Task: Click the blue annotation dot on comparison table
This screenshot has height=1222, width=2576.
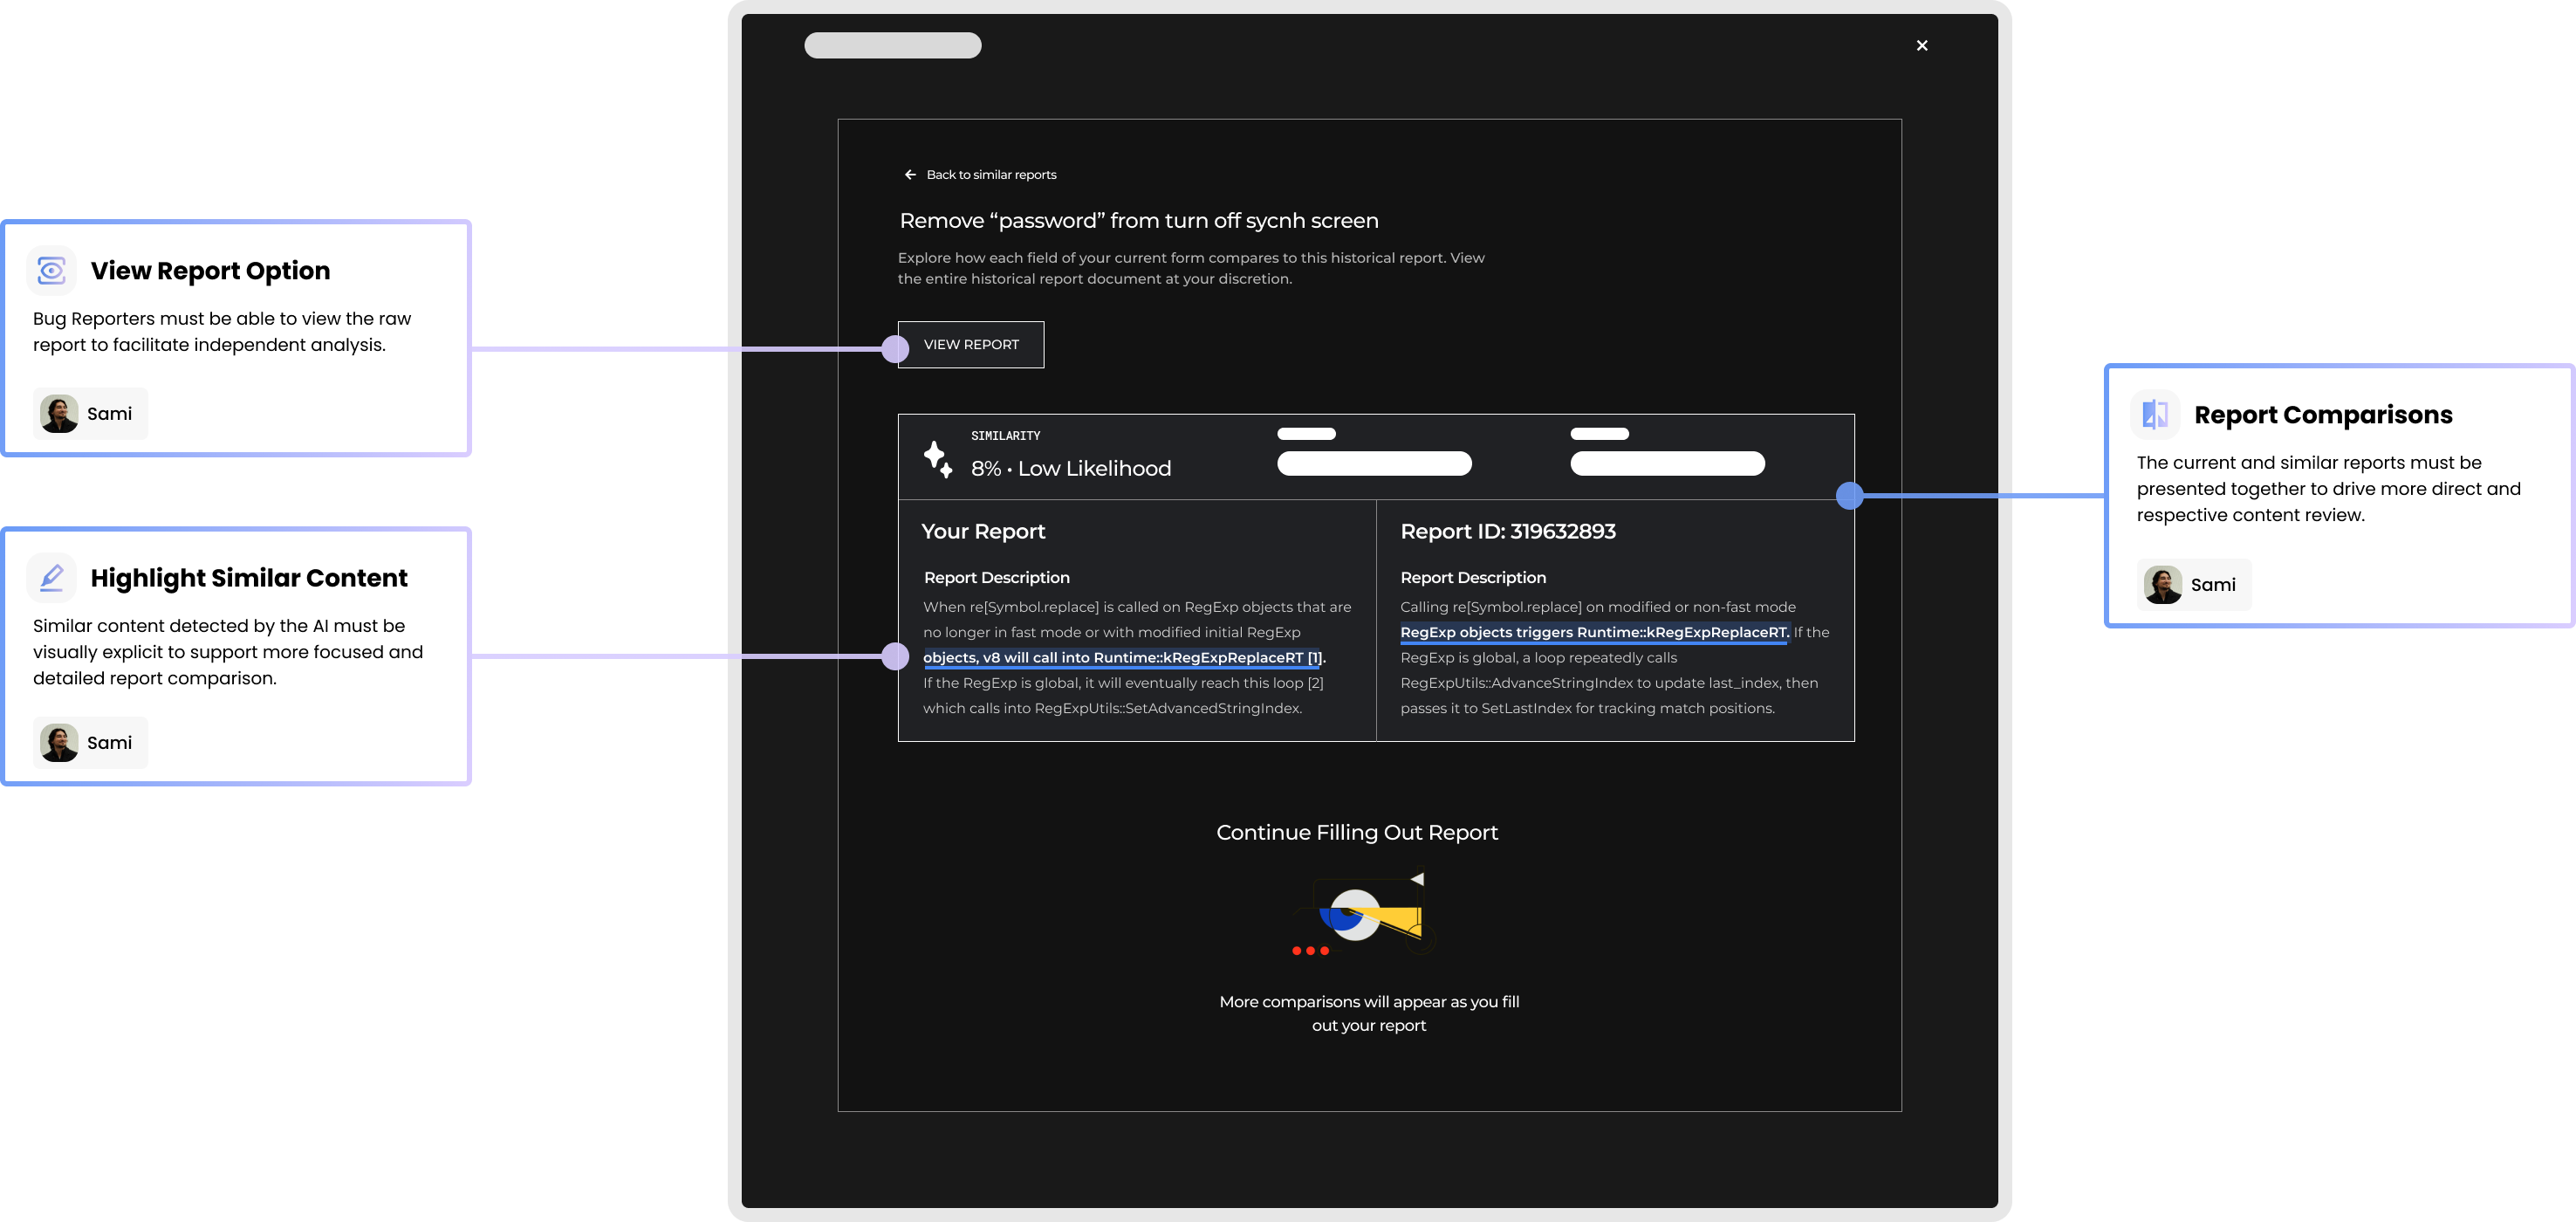Action: (1849, 495)
